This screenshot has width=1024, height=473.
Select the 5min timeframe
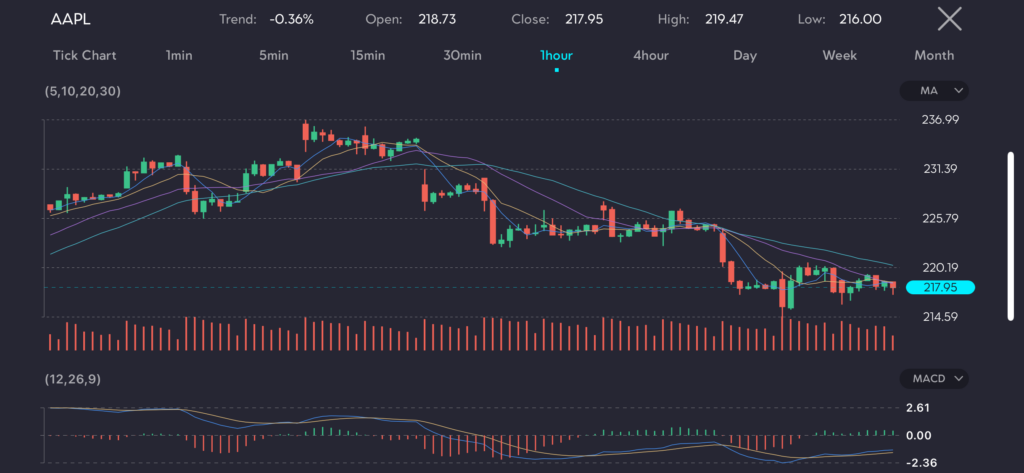click(x=274, y=55)
